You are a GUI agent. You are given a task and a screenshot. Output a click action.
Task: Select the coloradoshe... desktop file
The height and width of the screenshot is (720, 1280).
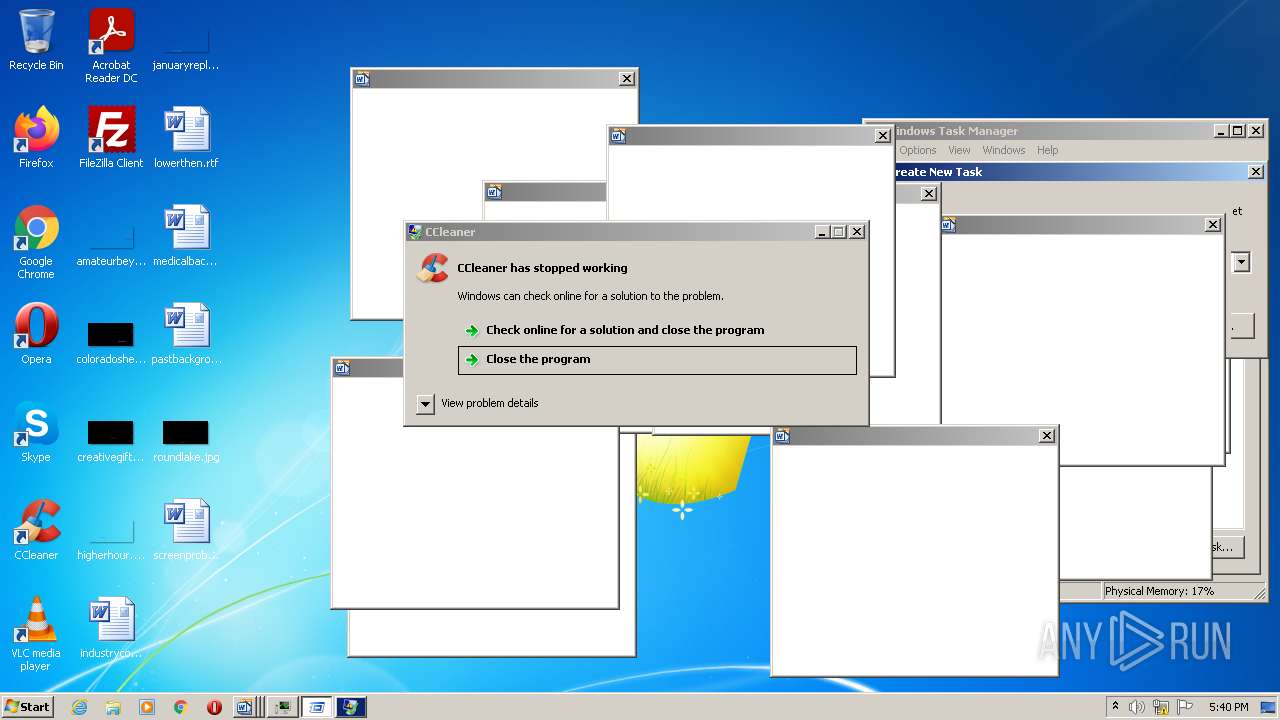coord(111,340)
